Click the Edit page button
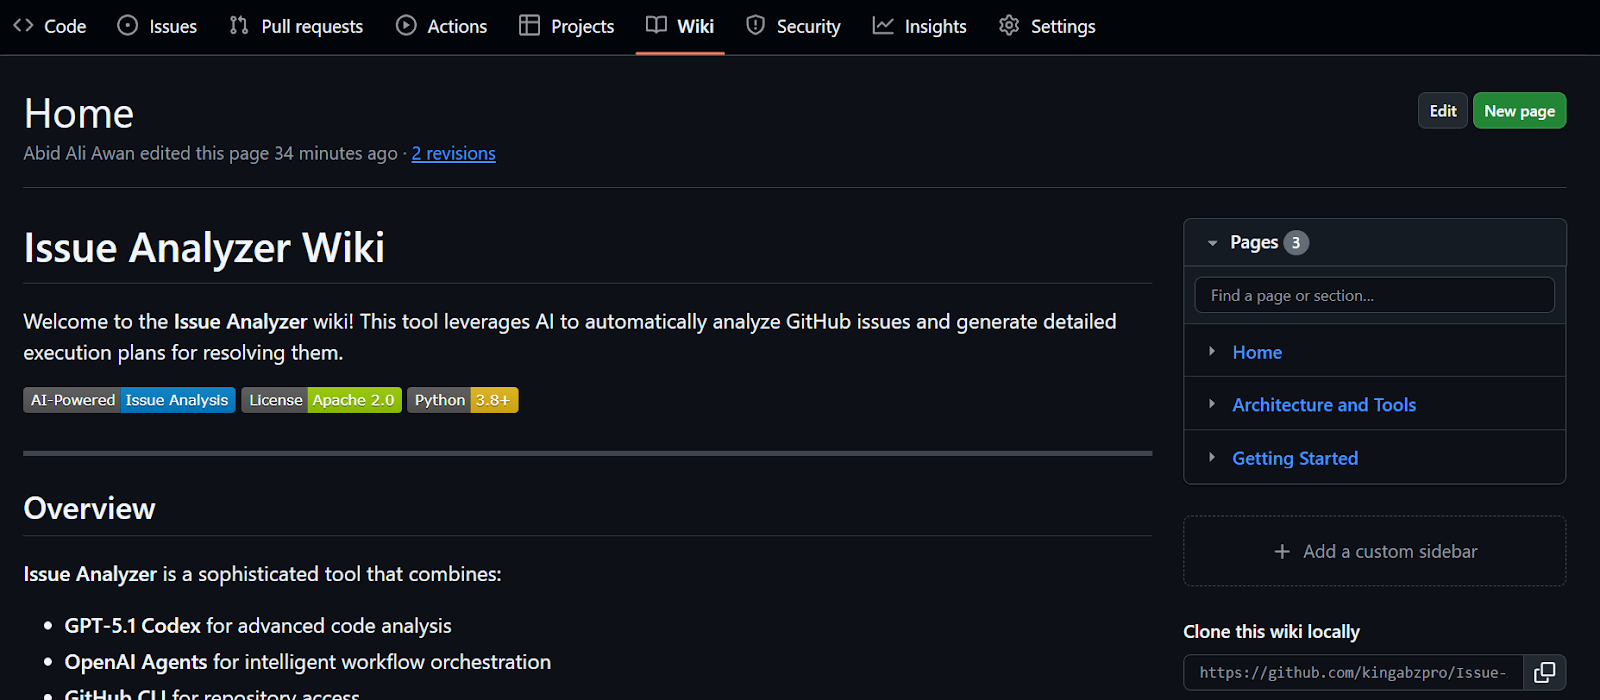This screenshot has height=700, width=1600. coord(1442,111)
